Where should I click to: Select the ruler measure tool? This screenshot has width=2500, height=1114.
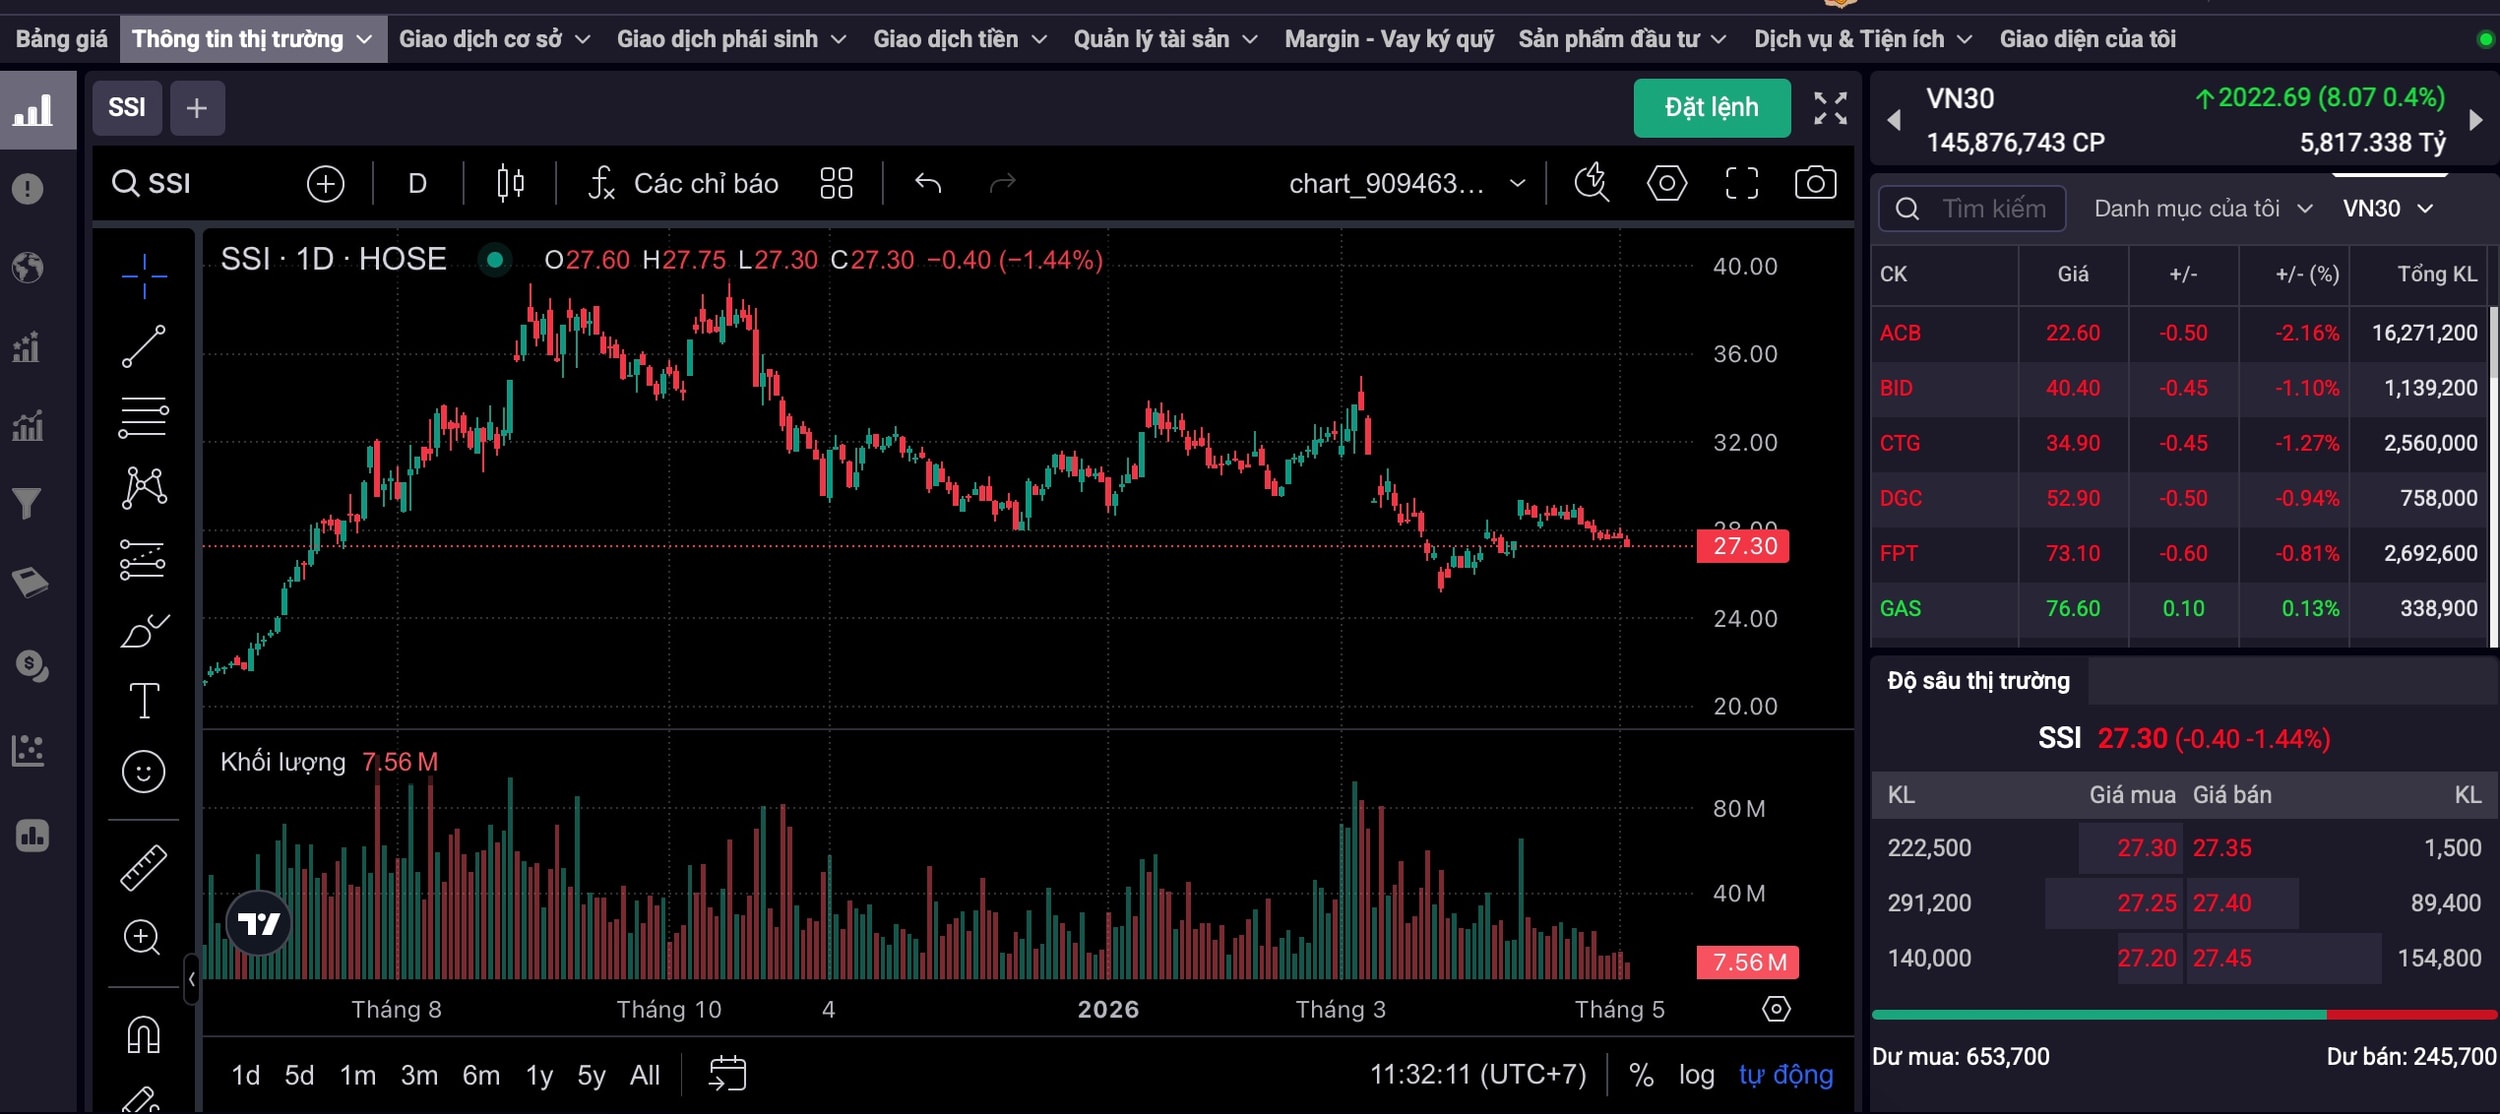(143, 867)
